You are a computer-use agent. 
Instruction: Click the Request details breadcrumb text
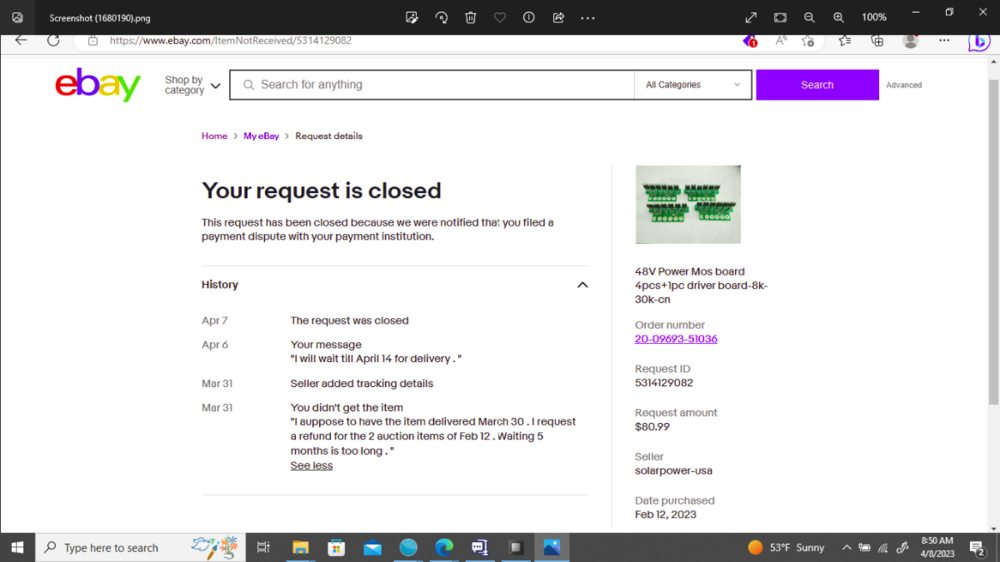pos(328,136)
